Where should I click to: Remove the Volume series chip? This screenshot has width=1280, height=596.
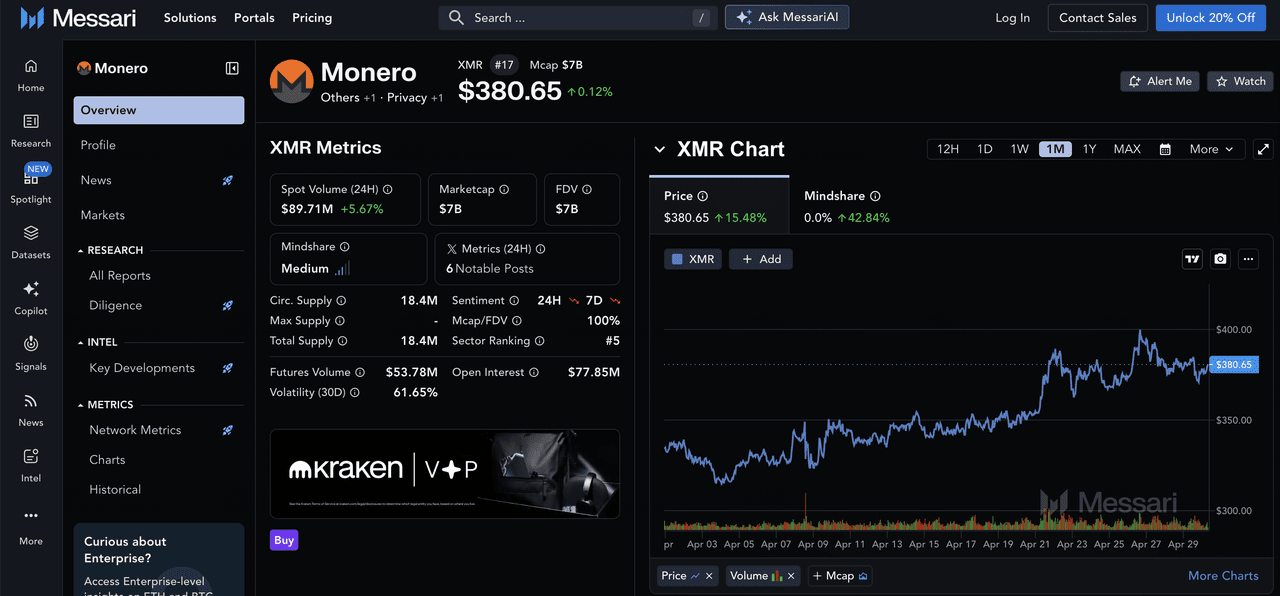[x=791, y=576]
